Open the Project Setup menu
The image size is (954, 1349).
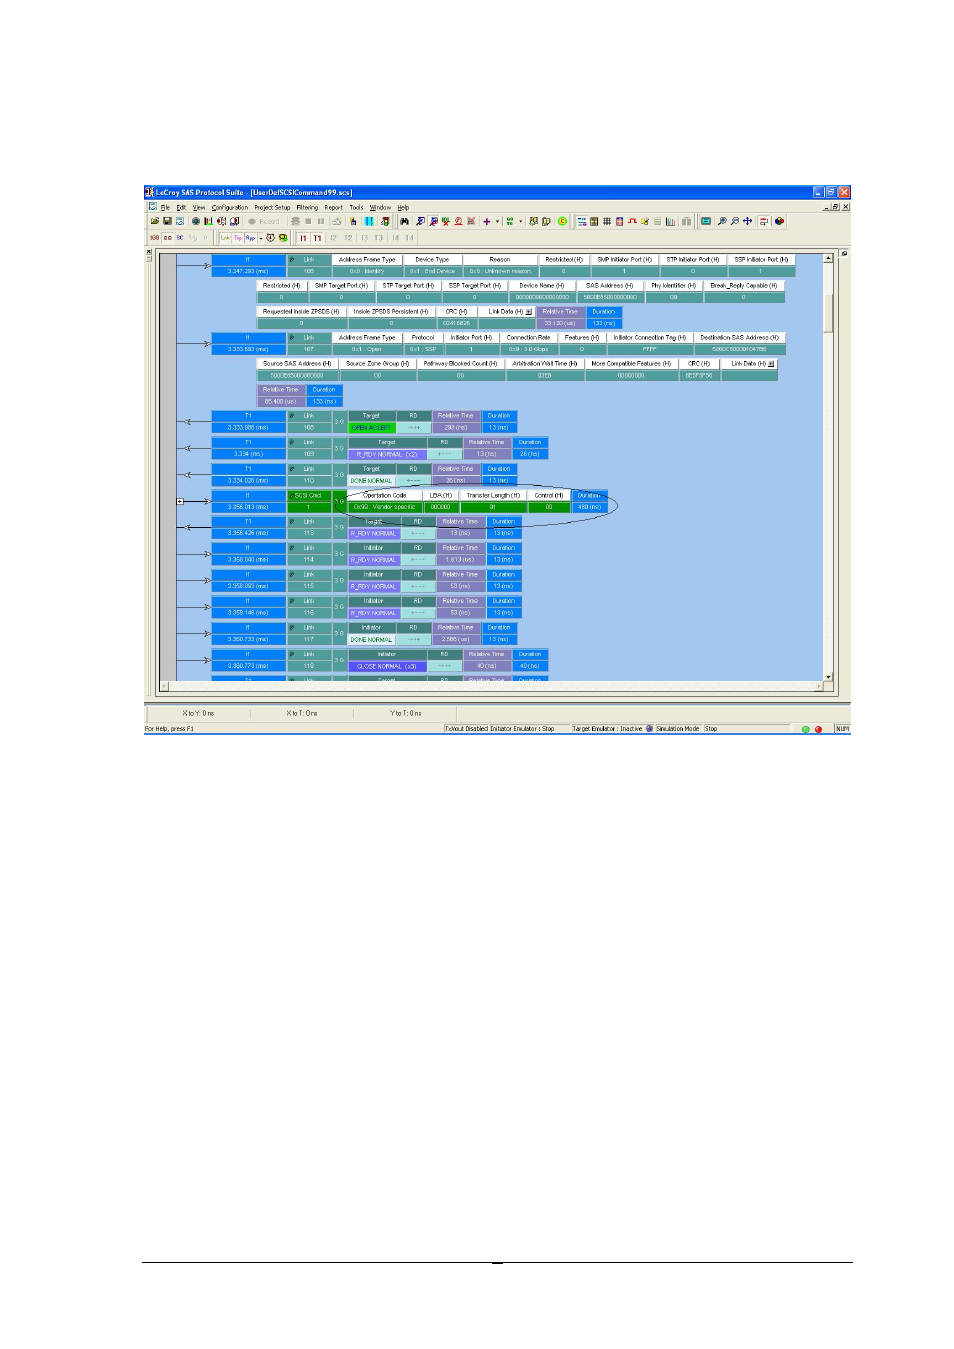pos(271,208)
